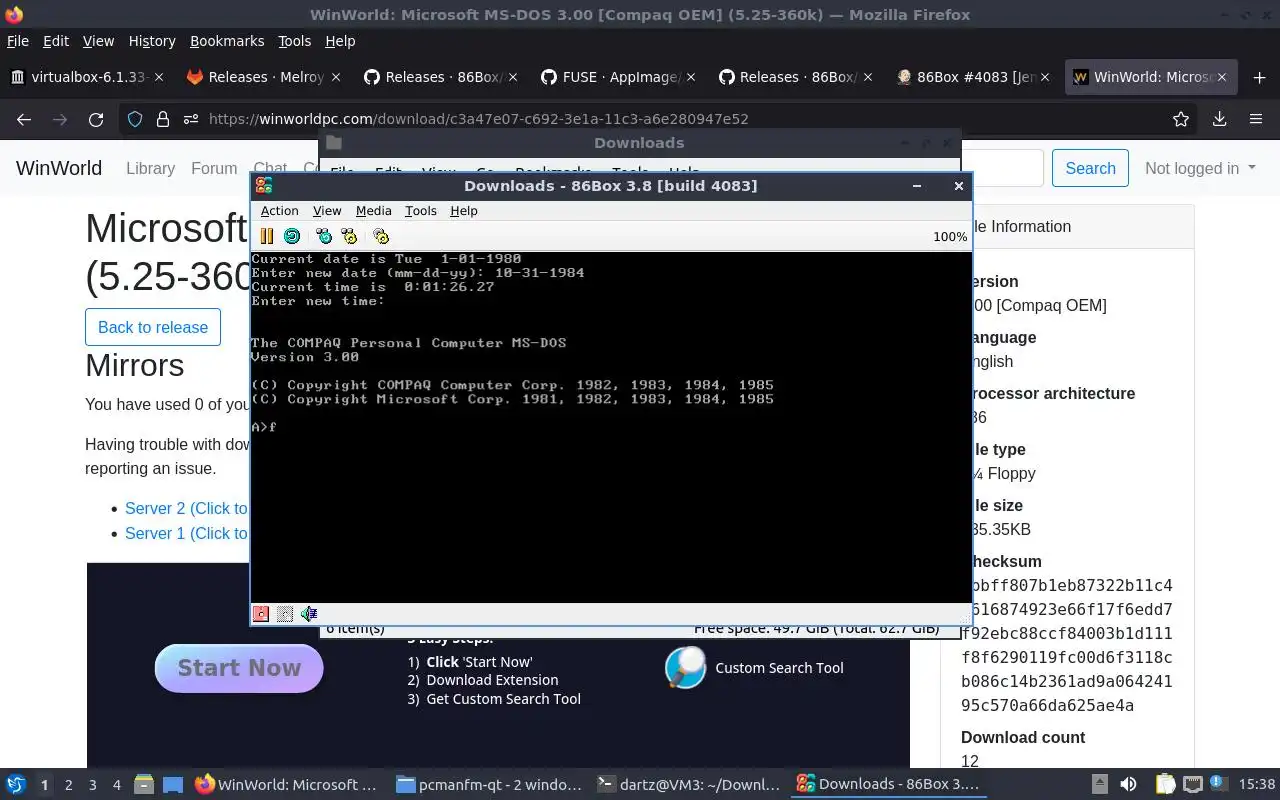The image size is (1280, 800).
Task: Open 86Box Help menu
Action: [464, 211]
